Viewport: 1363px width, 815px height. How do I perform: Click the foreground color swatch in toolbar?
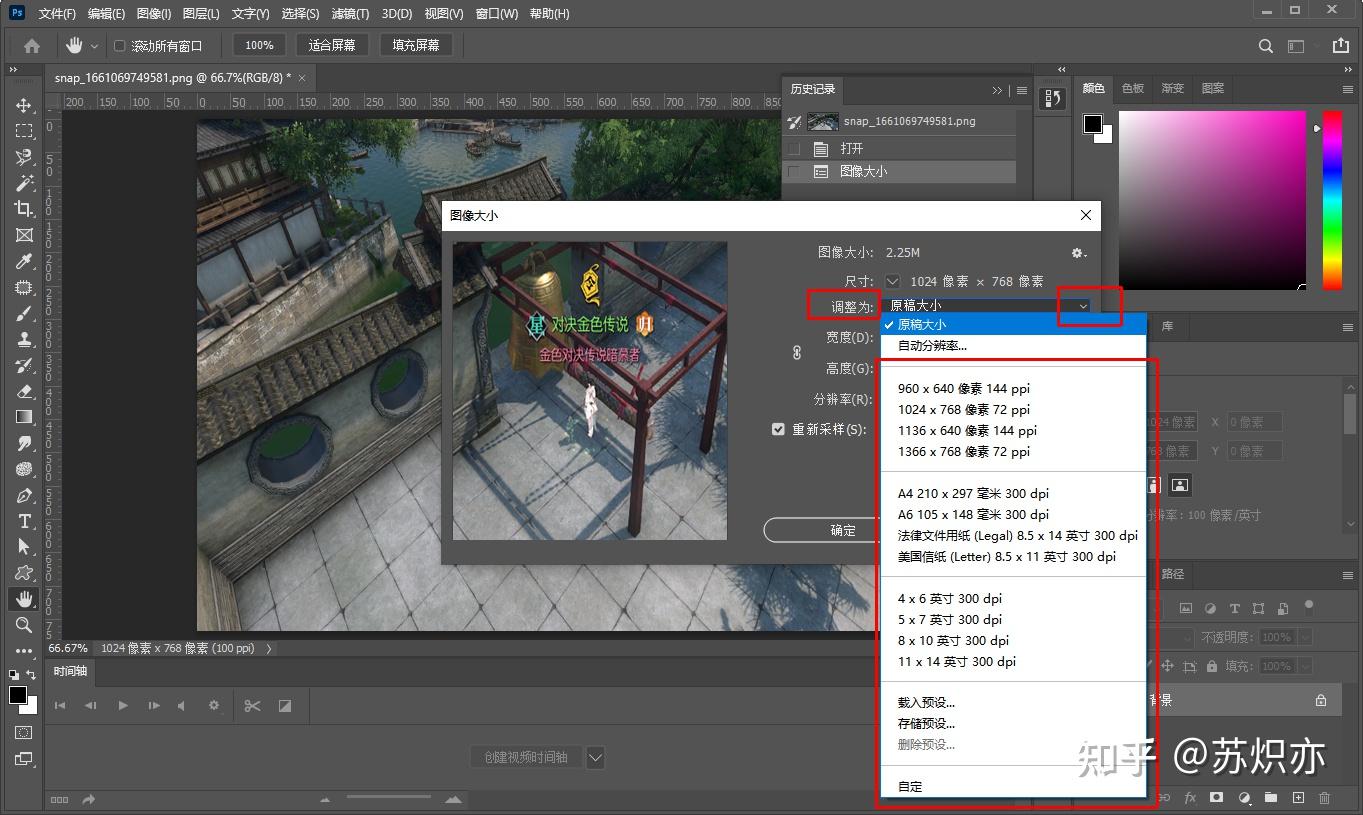coord(18,695)
